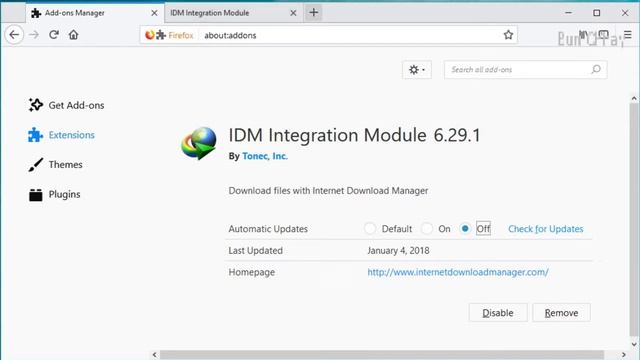Click the horizontal scrollbar thumb
640x360 pixels.
[x=382, y=355]
